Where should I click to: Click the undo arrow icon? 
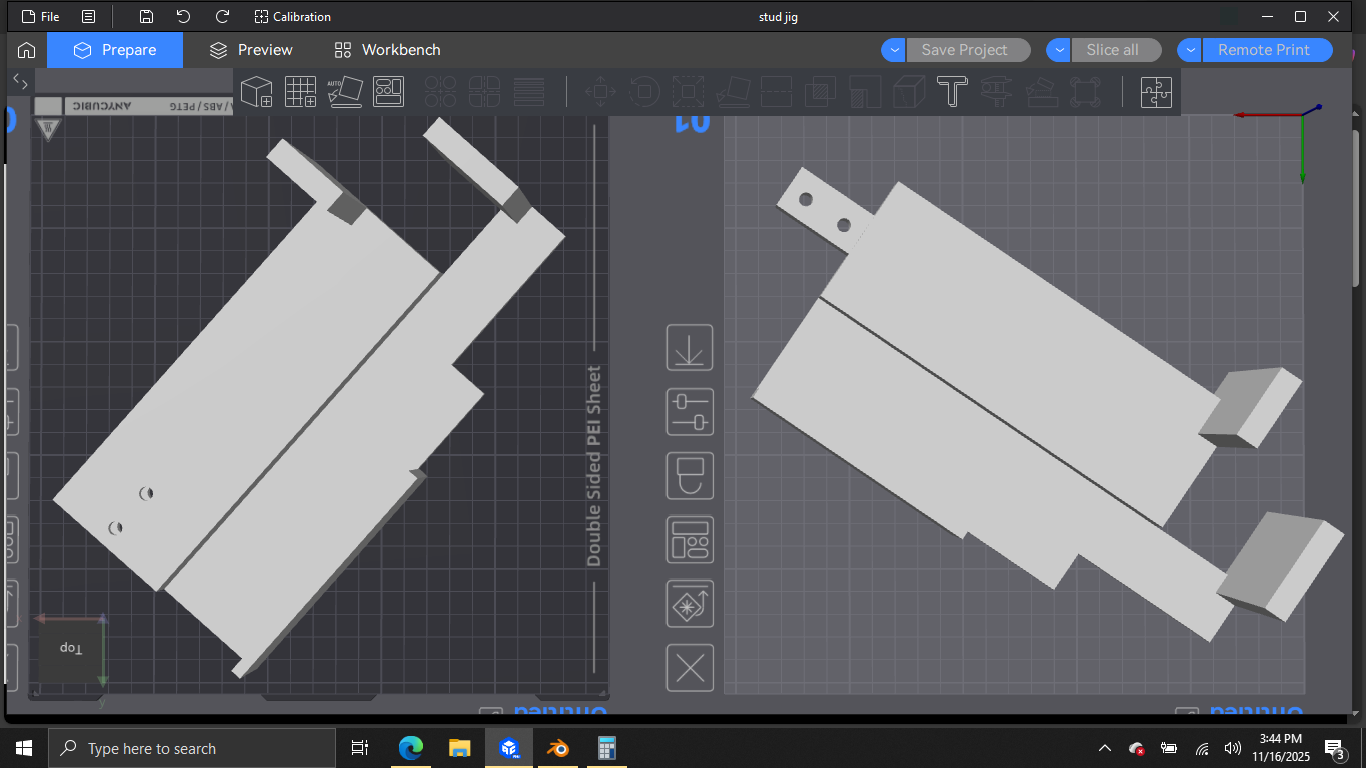[x=183, y=17]
